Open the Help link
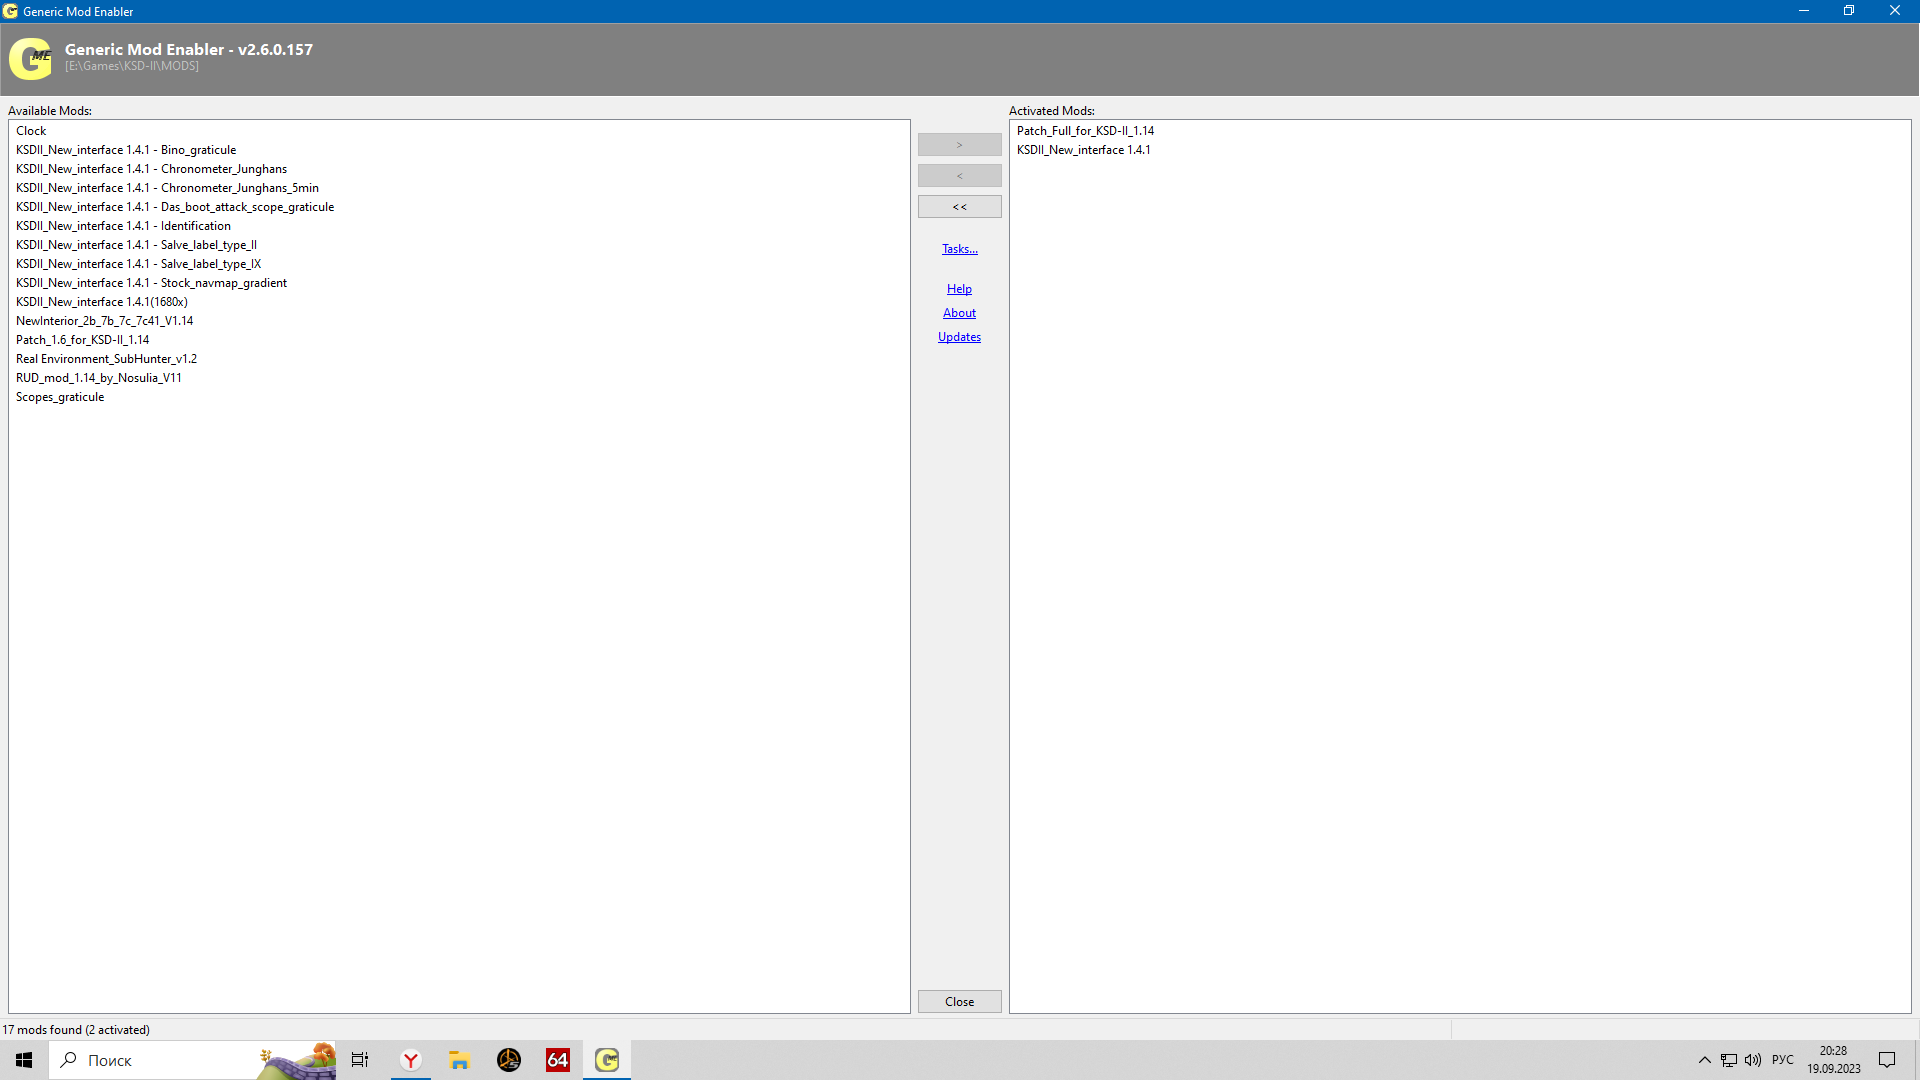Viewport: 1920px width, 1080px height. pos(959,289)
